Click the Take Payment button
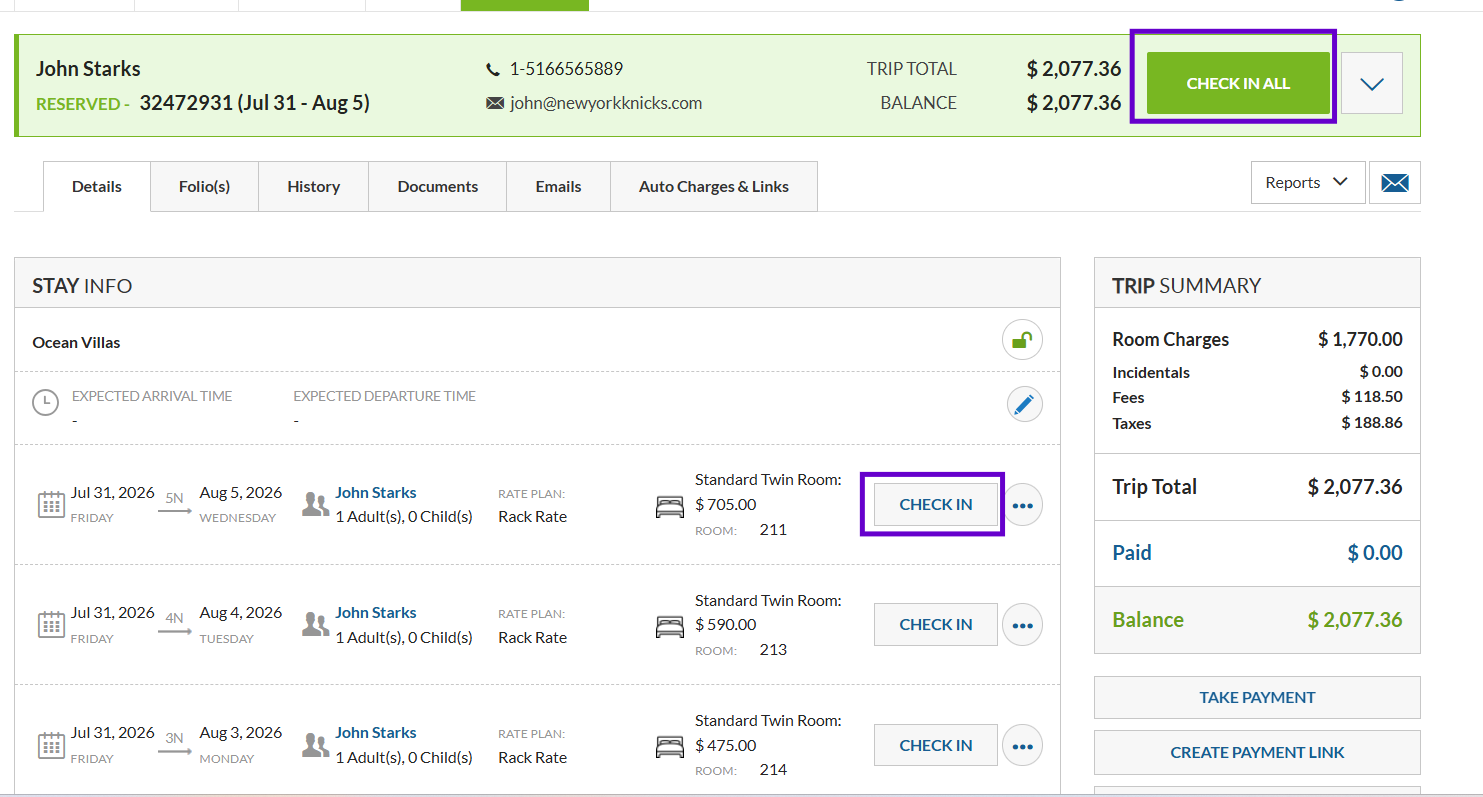 tap(1257, 697)
